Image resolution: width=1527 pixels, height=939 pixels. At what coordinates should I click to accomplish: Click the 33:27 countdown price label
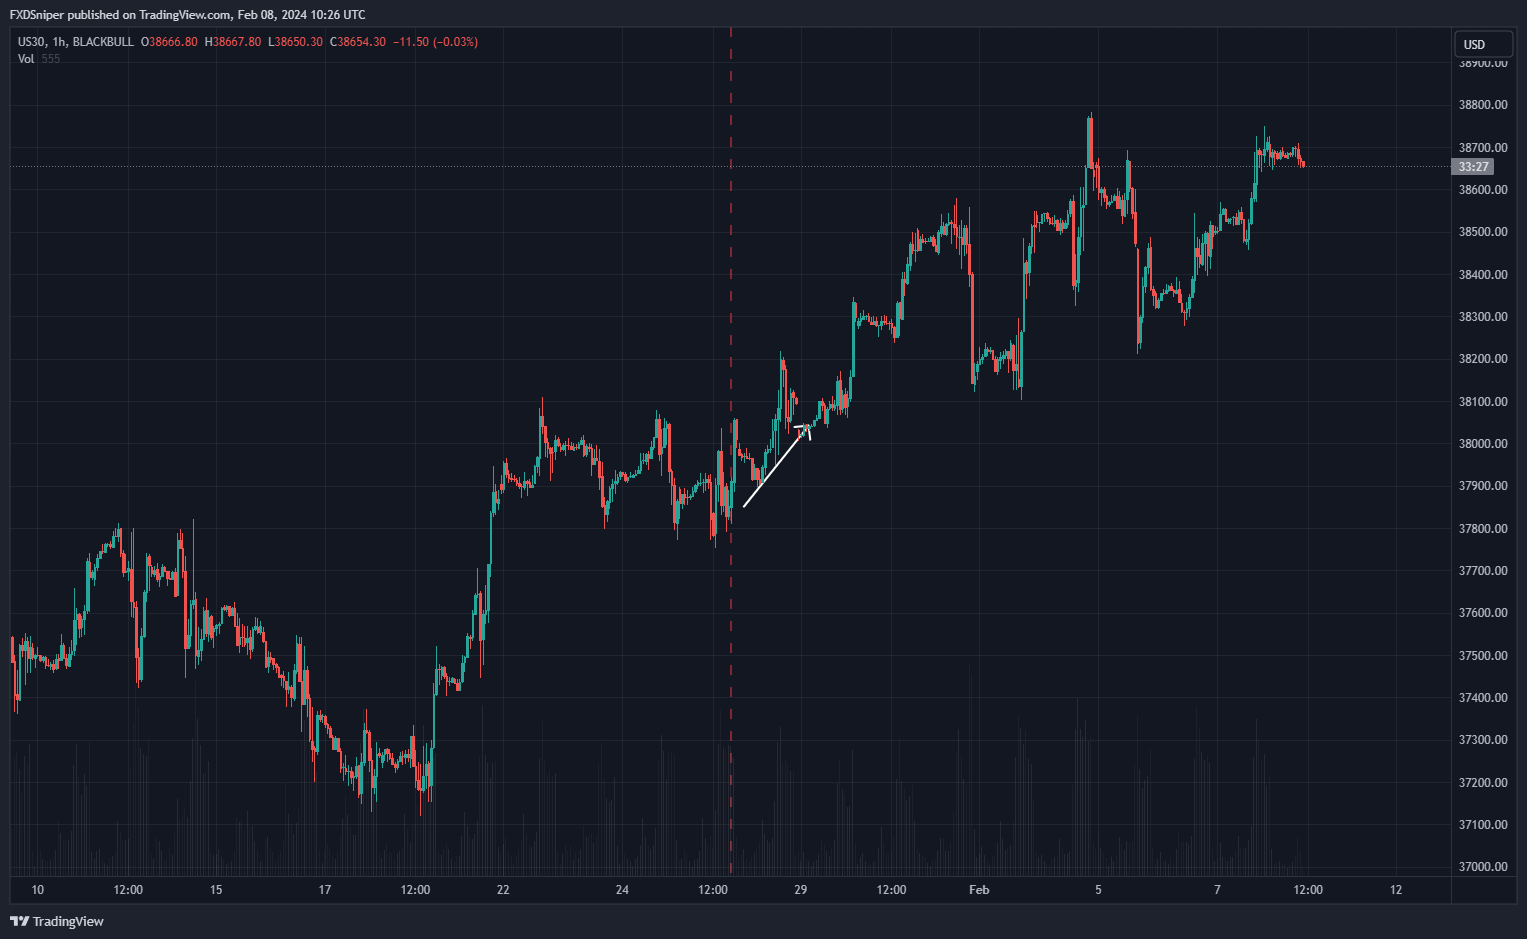click(1472, 167)
